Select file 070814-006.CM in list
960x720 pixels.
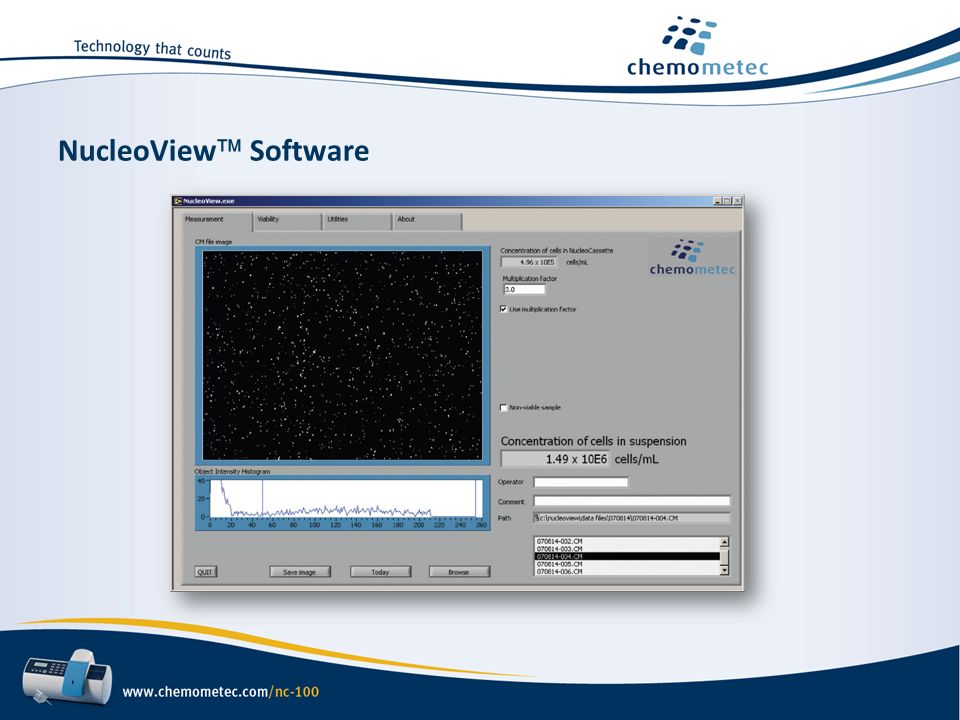point(627,571)
